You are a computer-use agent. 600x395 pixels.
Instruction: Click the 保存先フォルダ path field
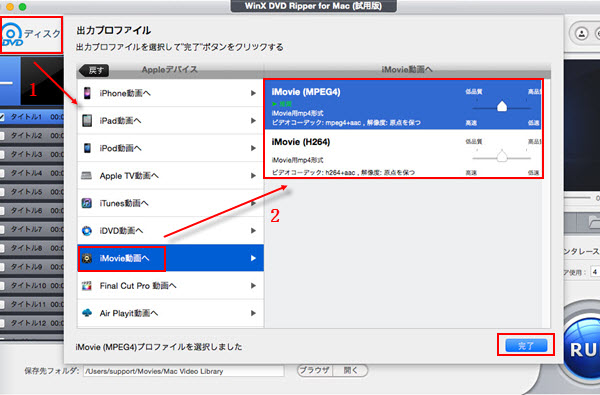(184, 371)
